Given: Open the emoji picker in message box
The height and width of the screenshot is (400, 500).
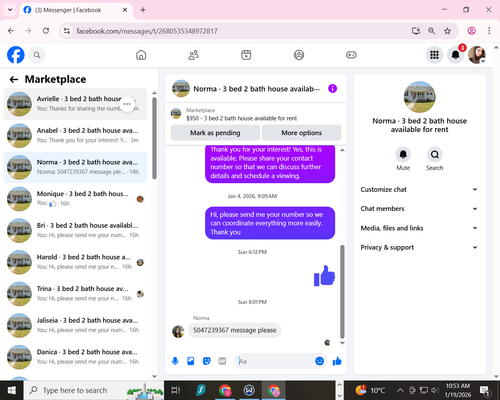Looking at the screenshot, I should pyautogui.click(x=319, y=361).
